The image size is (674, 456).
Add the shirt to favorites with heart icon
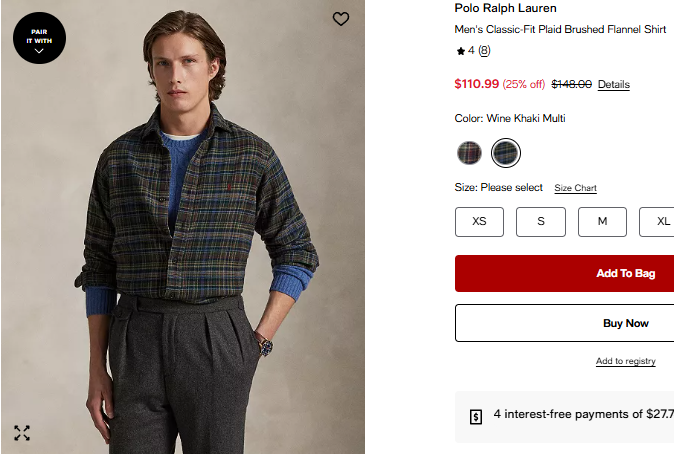coord(341,18)
